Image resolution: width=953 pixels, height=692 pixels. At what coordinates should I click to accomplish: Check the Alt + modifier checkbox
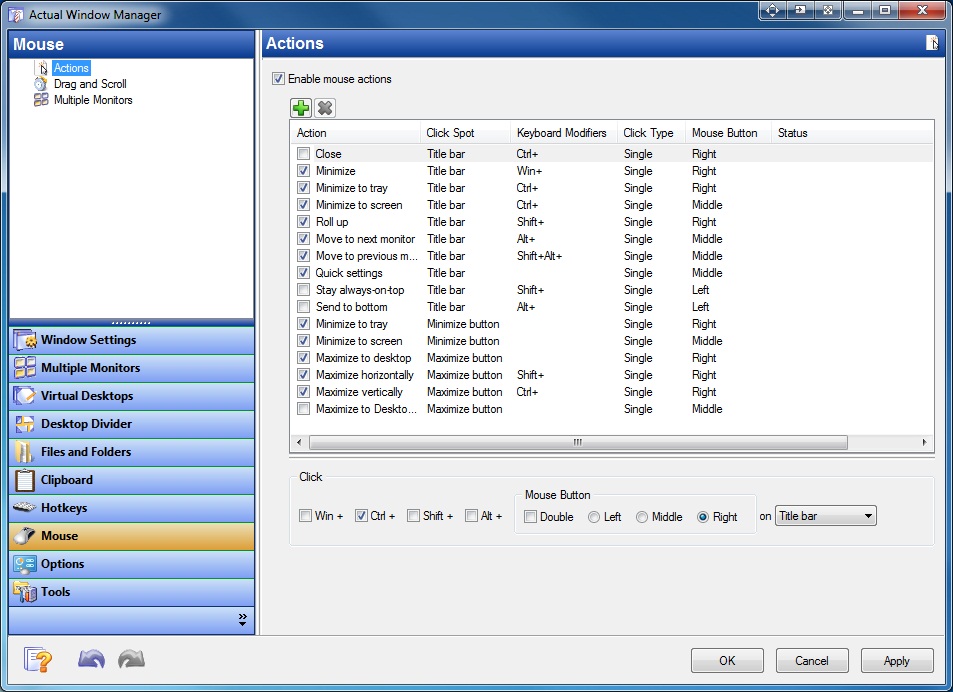click(471, 516)
